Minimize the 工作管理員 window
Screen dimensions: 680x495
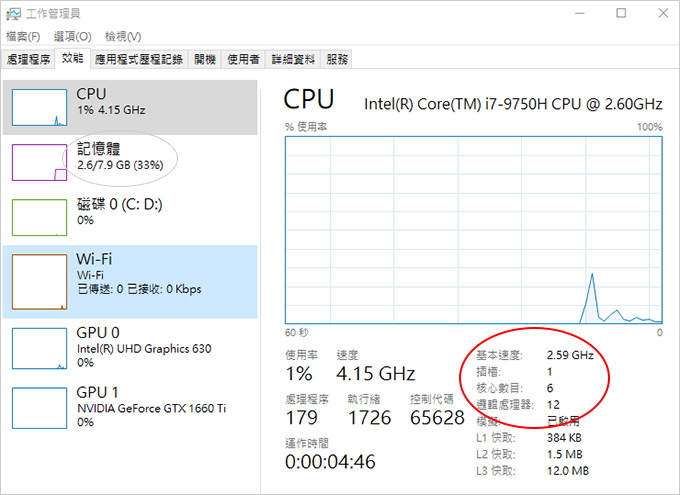(579, 13)
